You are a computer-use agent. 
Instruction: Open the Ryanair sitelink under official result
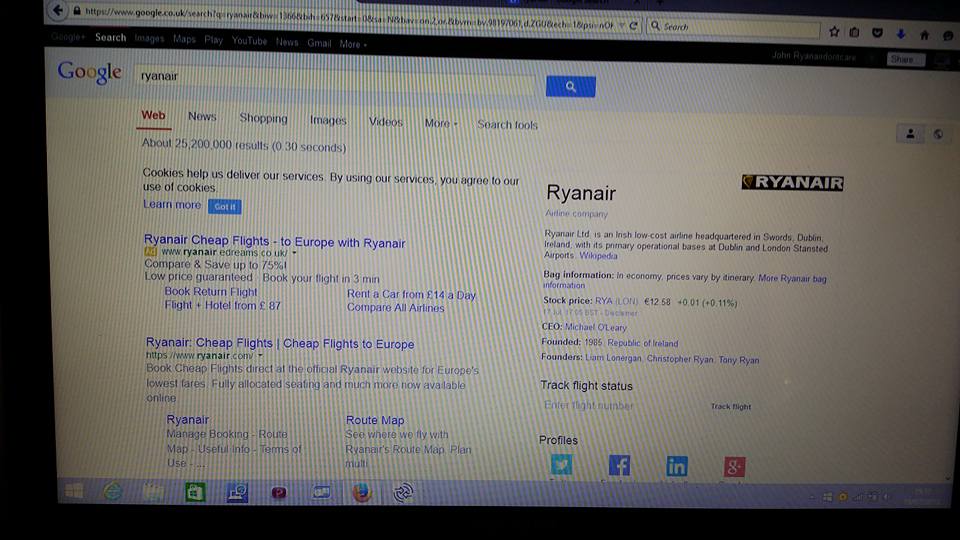pos(187,419)
